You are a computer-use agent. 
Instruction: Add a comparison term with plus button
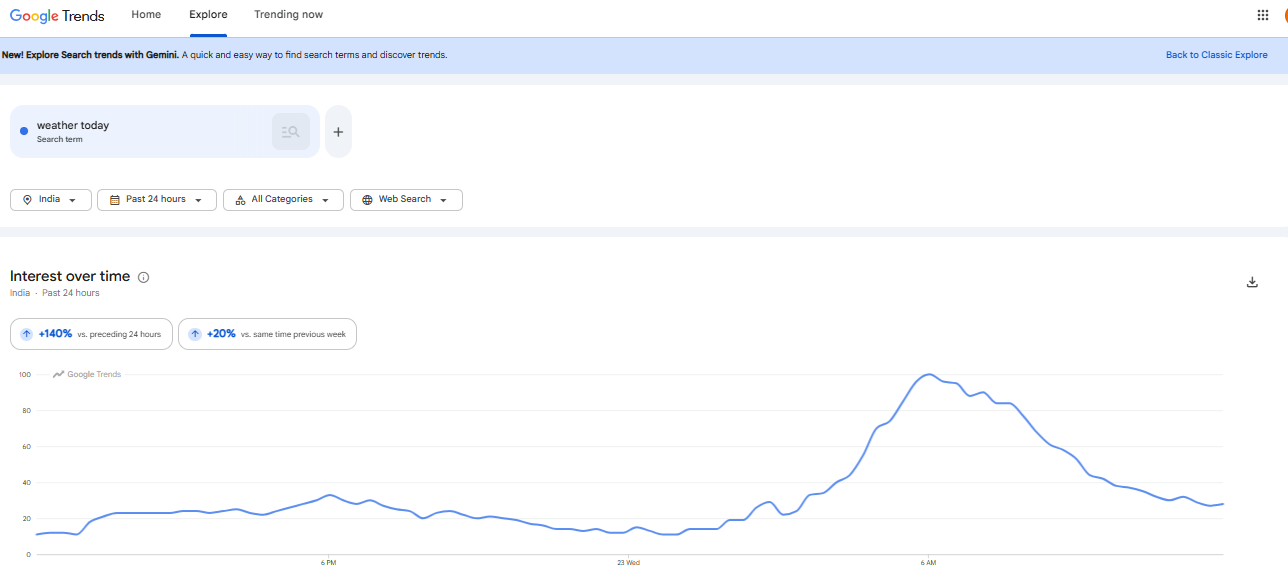click(x=338, y=132)
